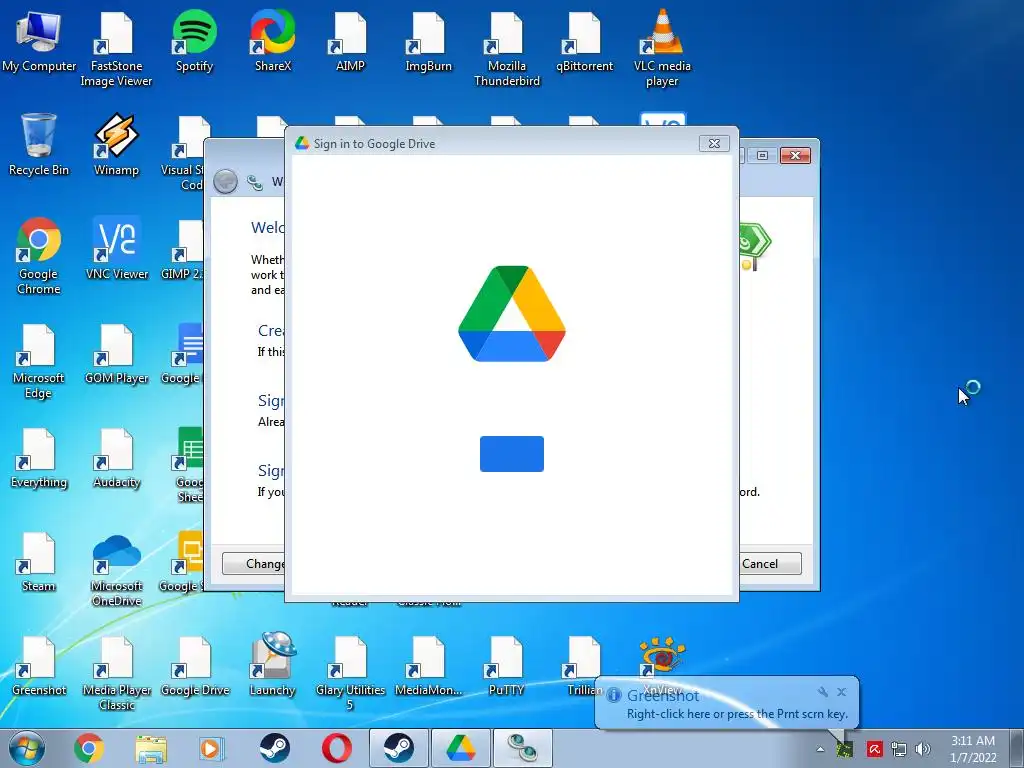
Task: Launch MediaMonkey desktop shortcut
Action: click(428, 665)
